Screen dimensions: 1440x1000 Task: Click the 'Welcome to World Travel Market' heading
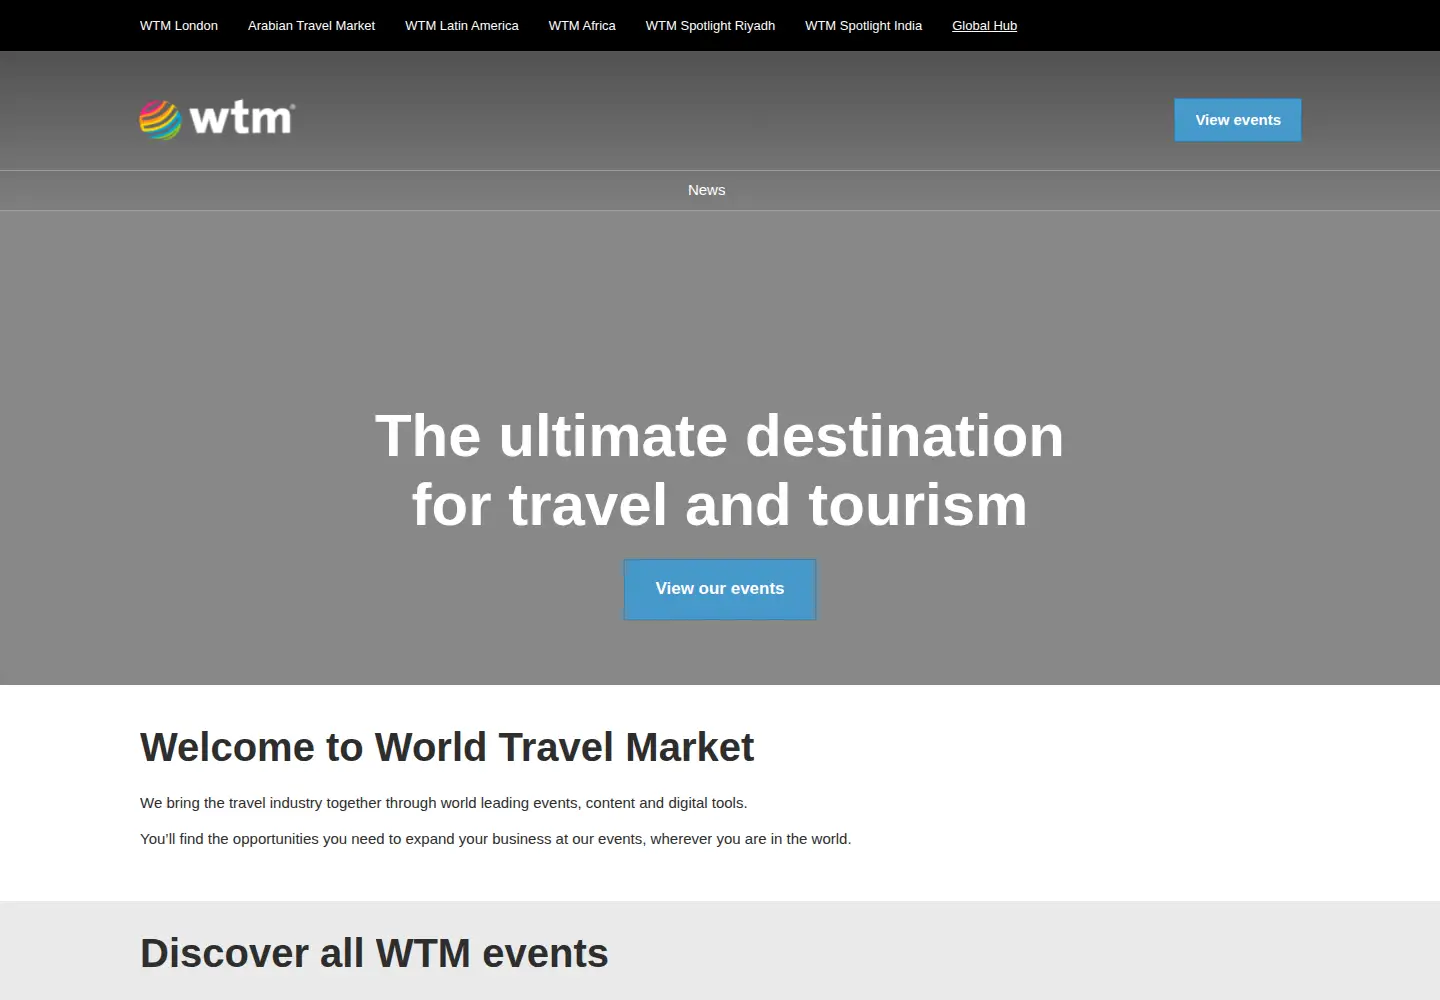[x=447, y=747]
